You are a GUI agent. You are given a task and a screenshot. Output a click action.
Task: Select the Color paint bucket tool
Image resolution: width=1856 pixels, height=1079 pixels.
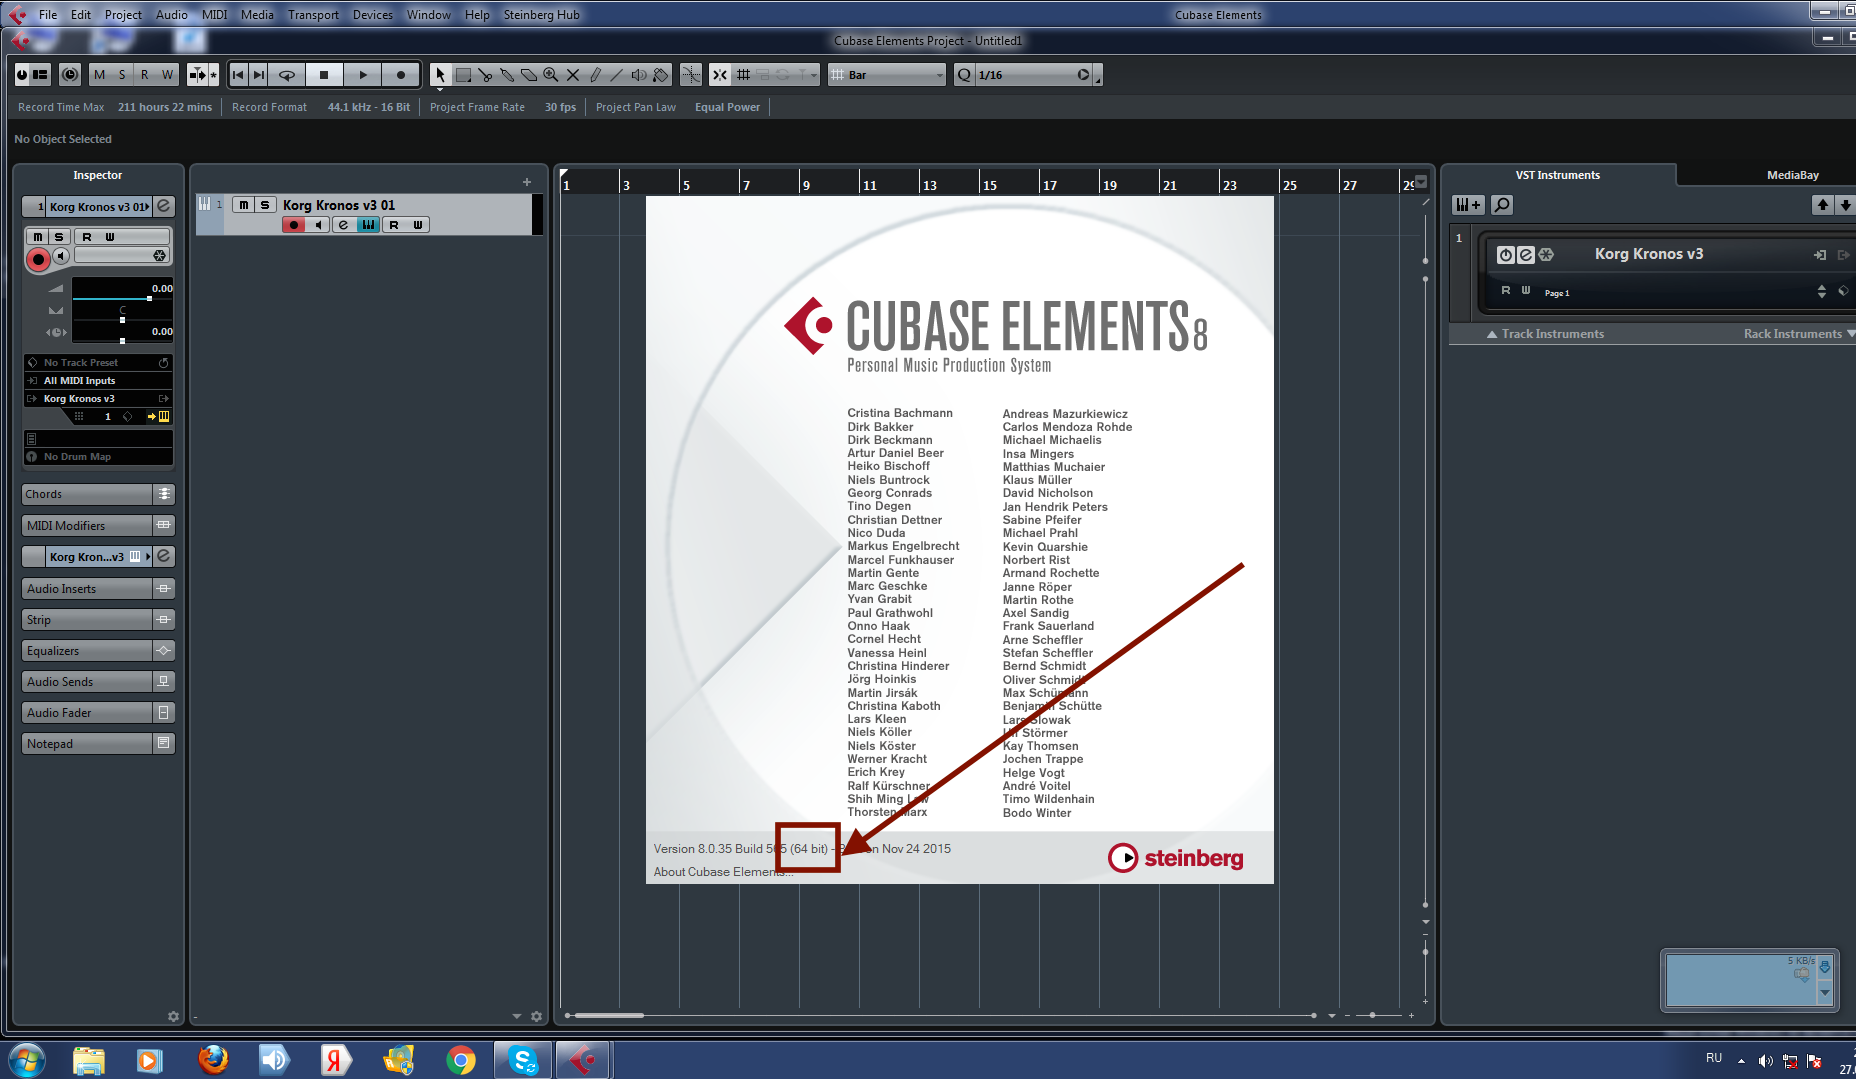coord(661,75)
